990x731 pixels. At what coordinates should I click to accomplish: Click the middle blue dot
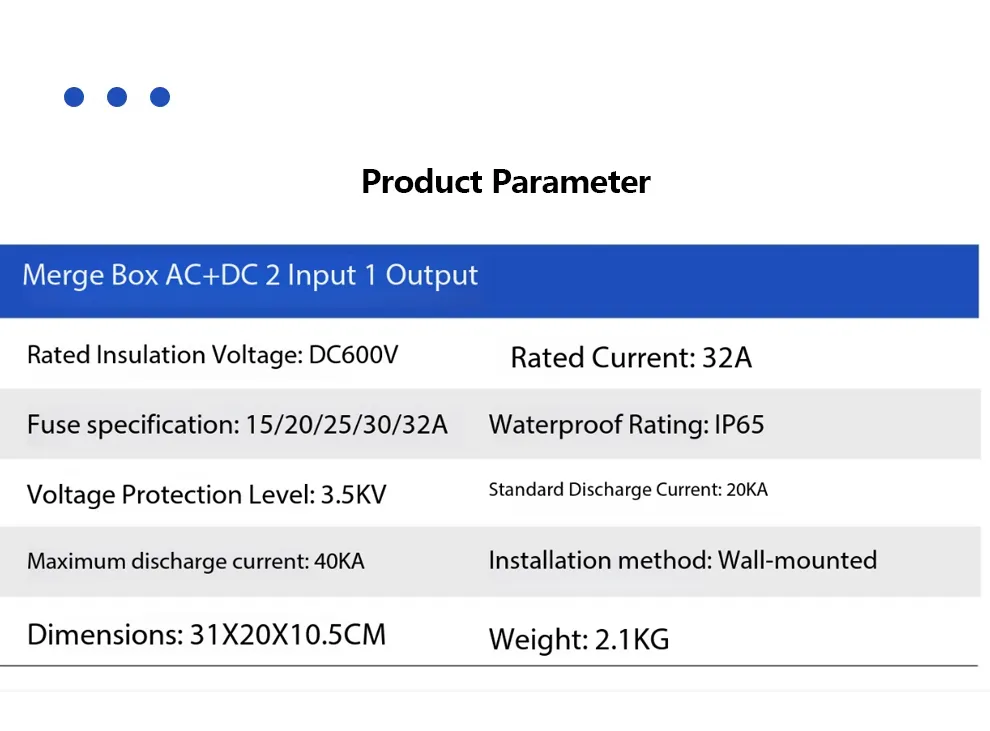point(117,97)
